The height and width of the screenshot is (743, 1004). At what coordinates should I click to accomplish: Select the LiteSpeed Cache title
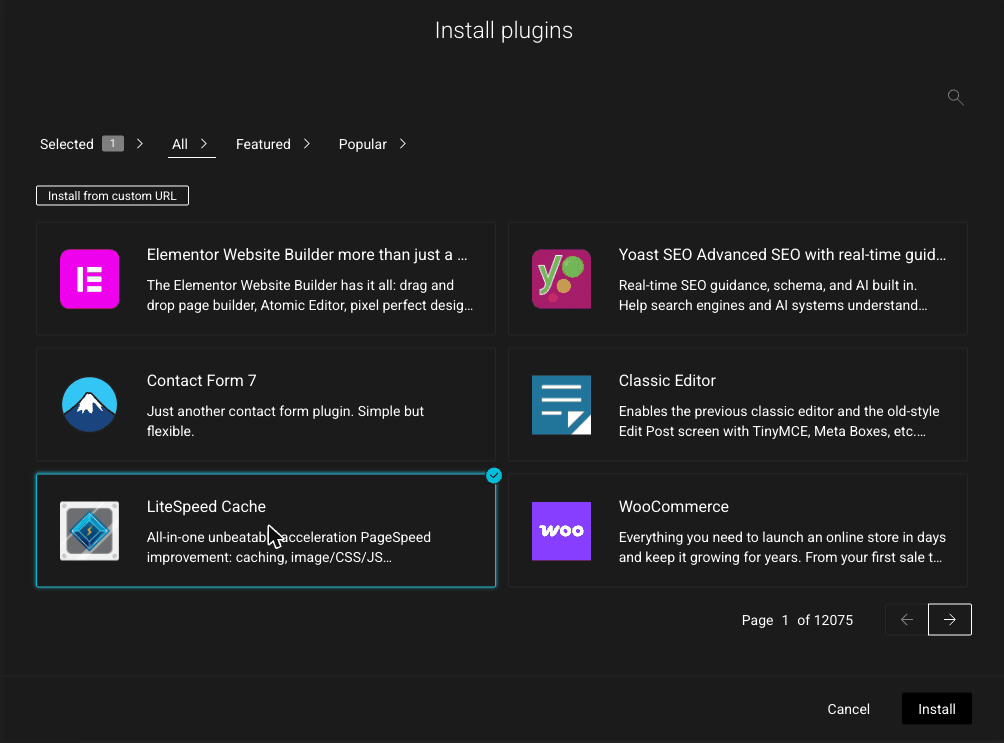(x=206, y=507)
